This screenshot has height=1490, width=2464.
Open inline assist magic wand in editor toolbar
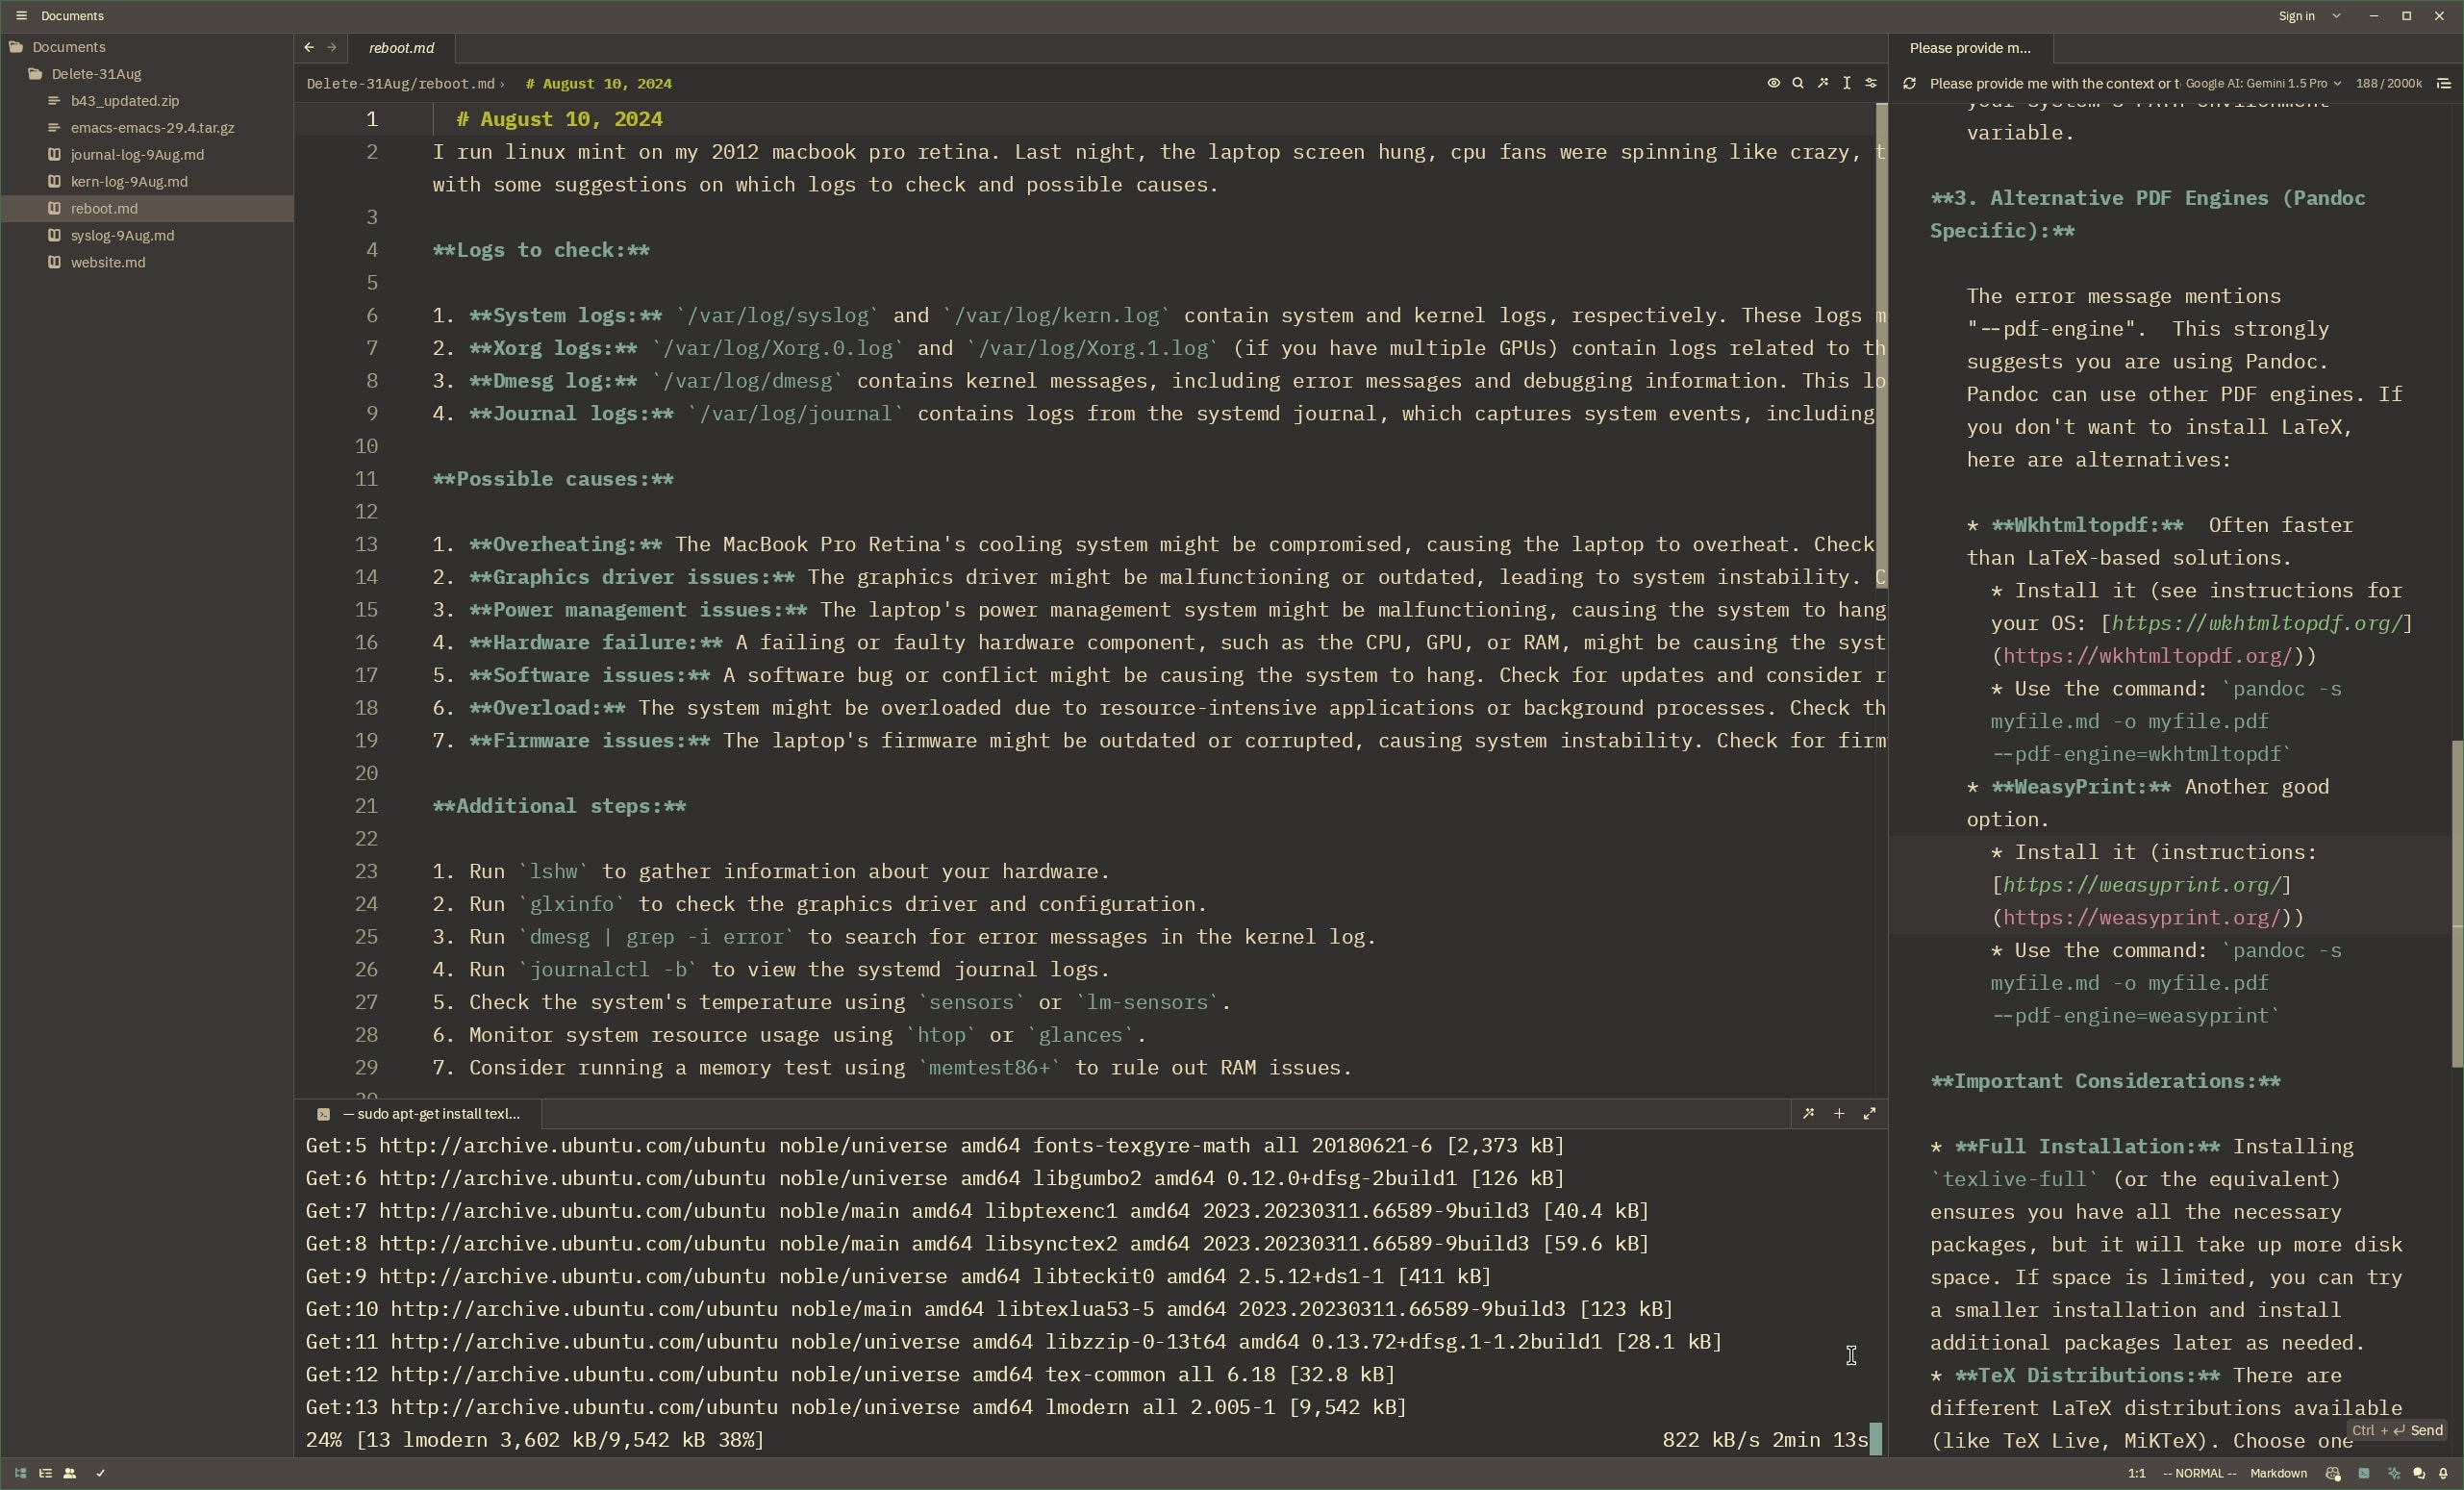pyautogui.click(x=1823, y=83)
